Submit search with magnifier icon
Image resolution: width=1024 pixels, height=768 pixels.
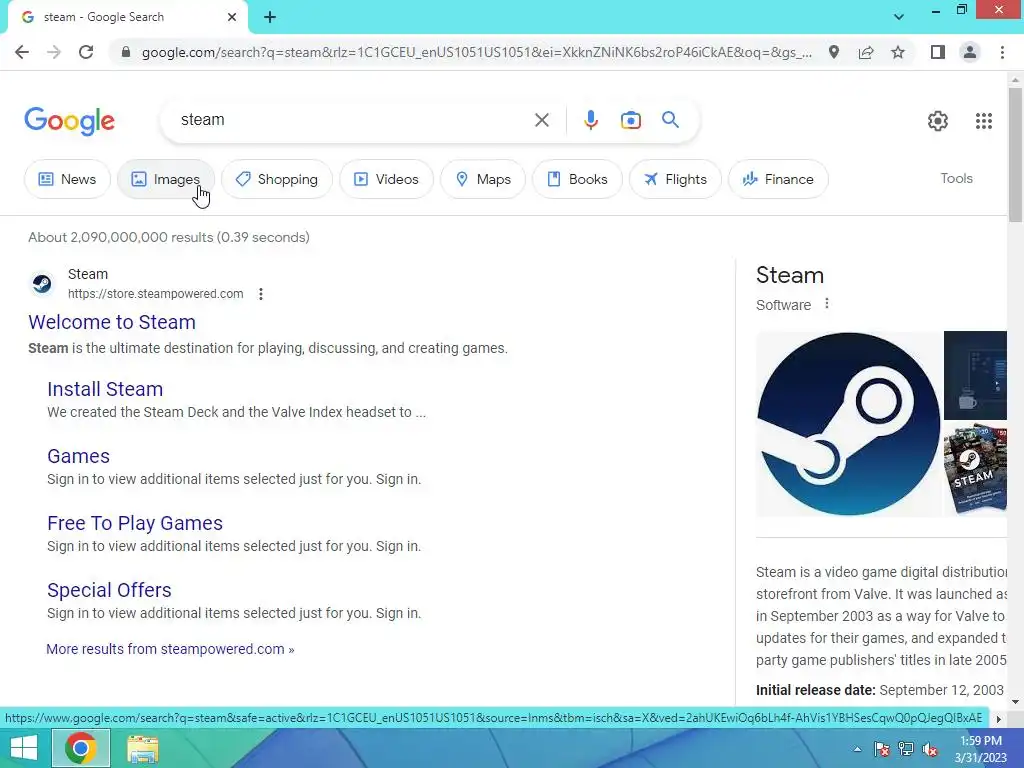670,120
